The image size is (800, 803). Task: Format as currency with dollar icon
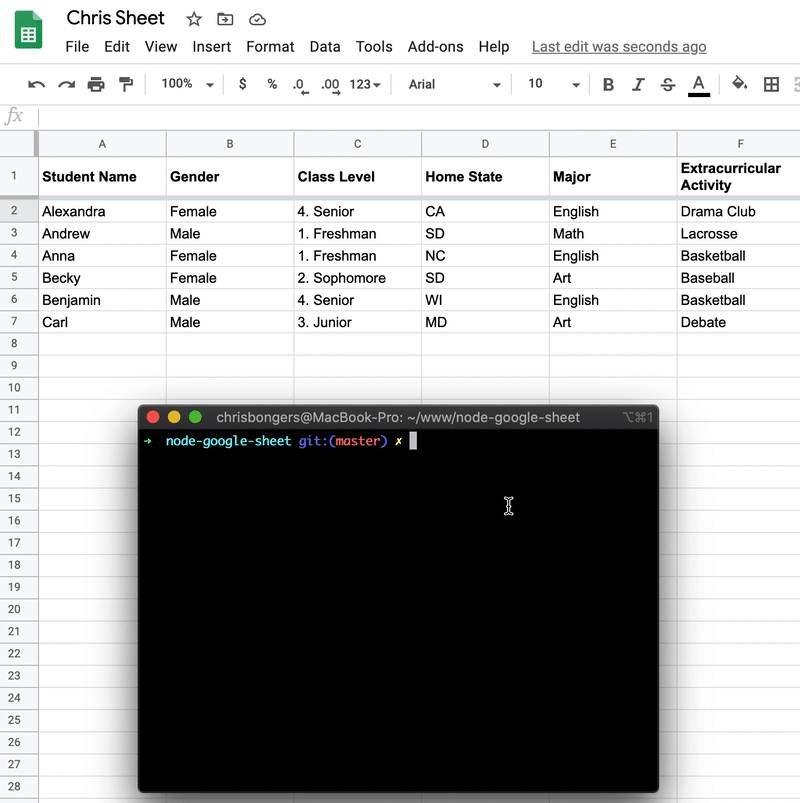pyautogui.click(x=243, y=84)
